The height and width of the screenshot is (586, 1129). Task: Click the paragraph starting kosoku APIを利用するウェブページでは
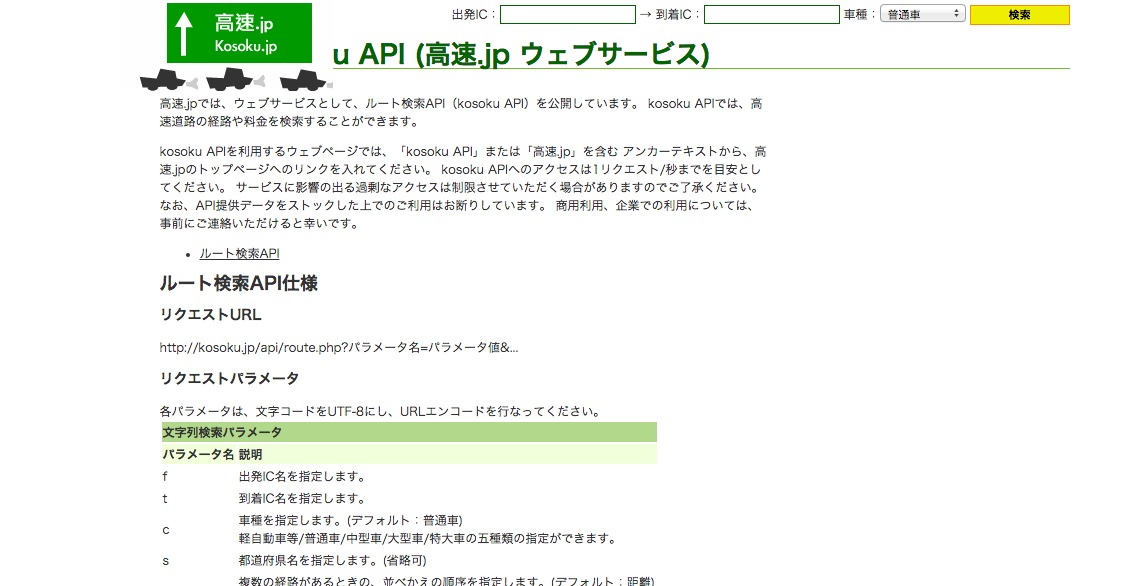point(464,187)
